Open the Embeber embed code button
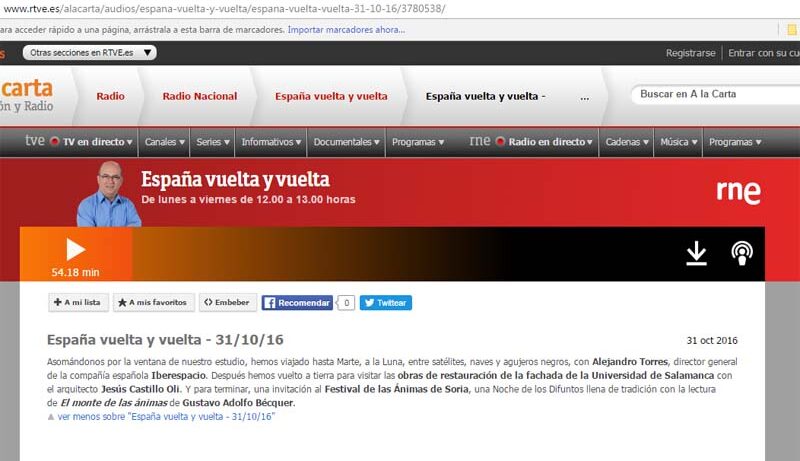This screenshot has height=461, width=800. pyautogui.click(x=228, y=302)
